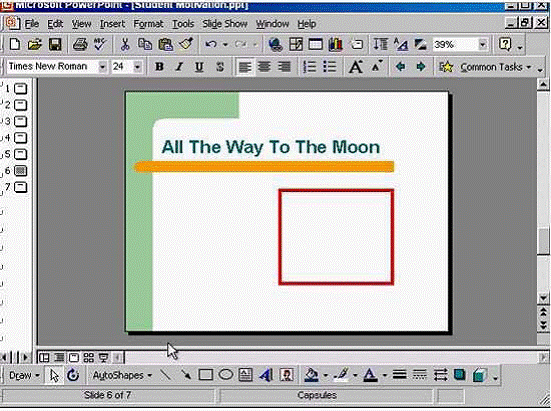This screenshot has width=551, height=411.
Task: Click the Draw menu button
Action: [24, 376]
